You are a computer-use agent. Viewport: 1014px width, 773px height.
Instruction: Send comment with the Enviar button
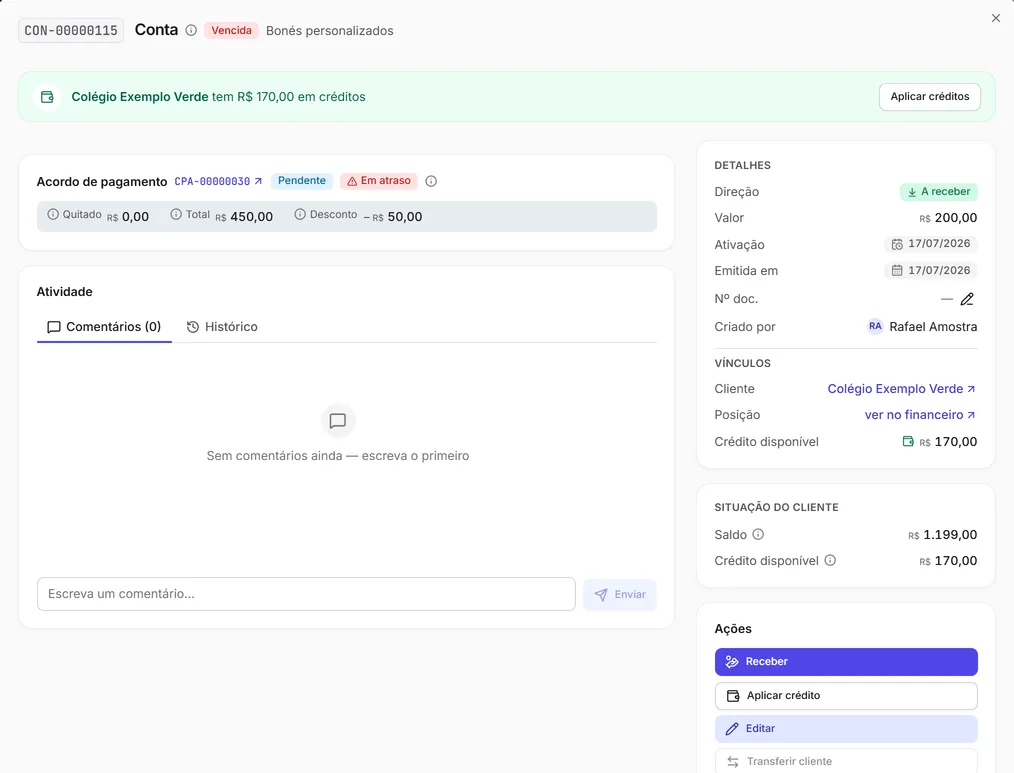pyautogui.click(x=620, y=594)
